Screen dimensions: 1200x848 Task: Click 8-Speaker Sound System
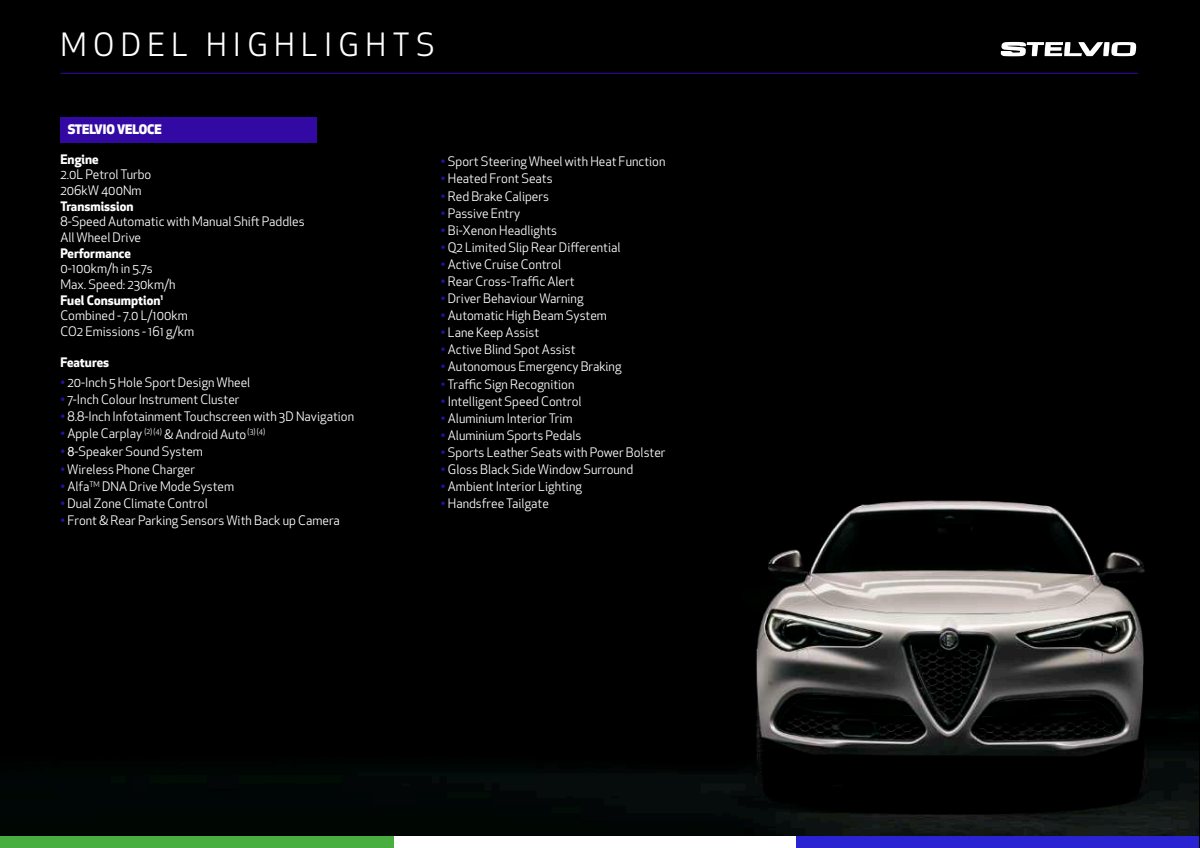[134, 452]
